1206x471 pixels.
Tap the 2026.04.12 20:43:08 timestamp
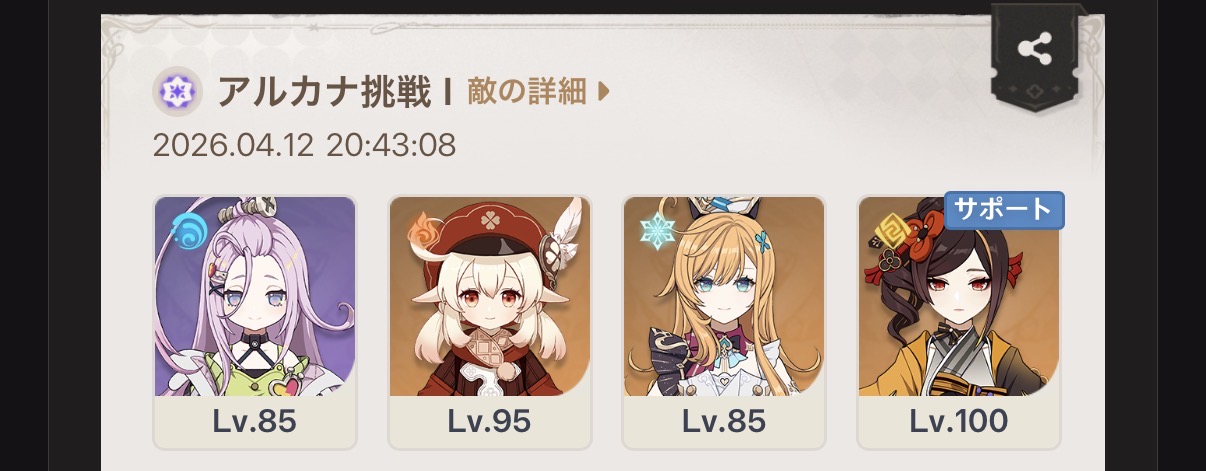(304, 146)
